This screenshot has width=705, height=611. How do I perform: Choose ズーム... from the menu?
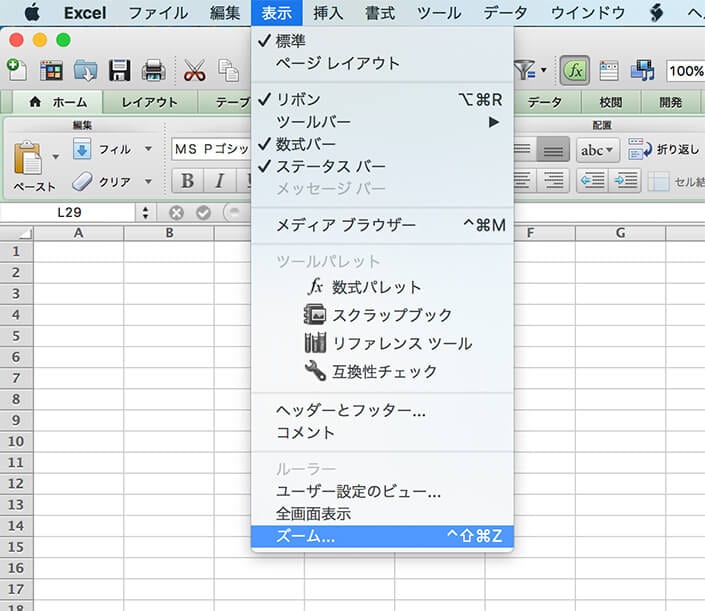click(x=382, y=536)
